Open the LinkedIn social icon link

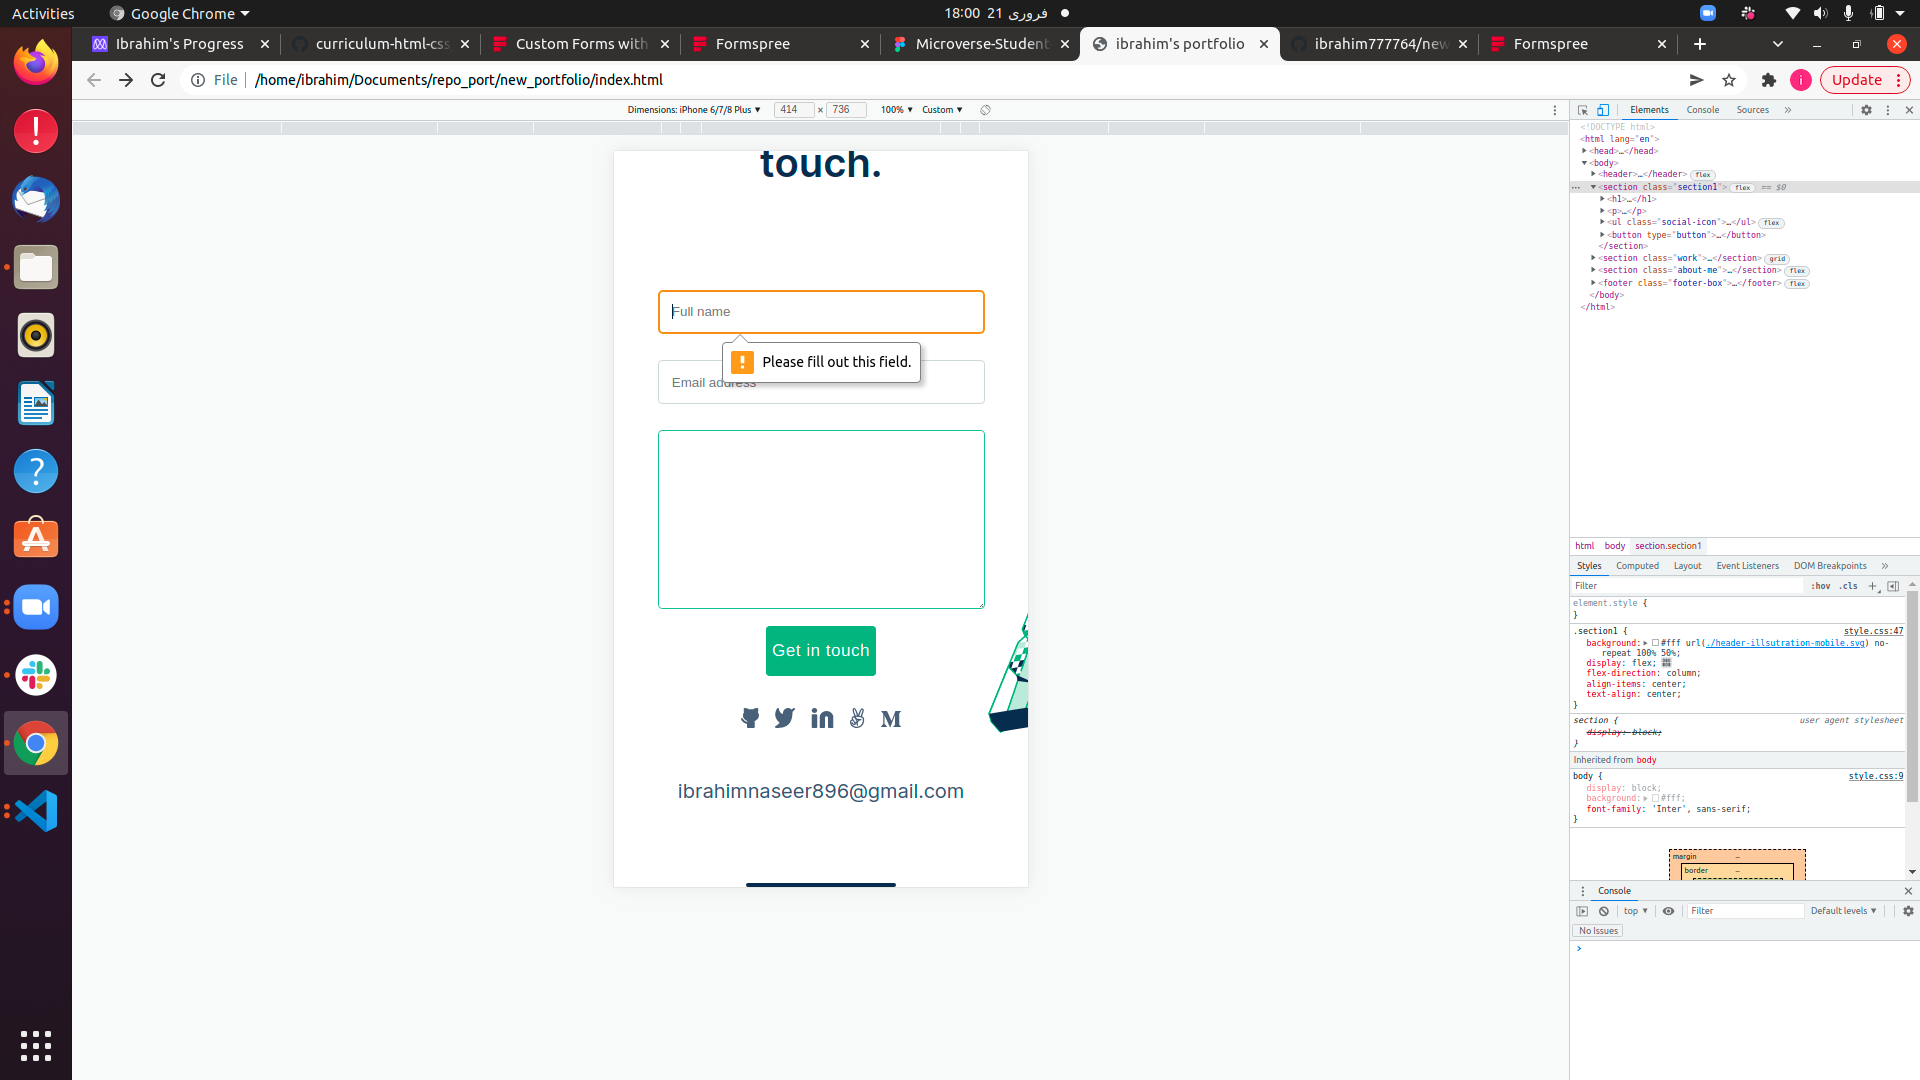822,718
